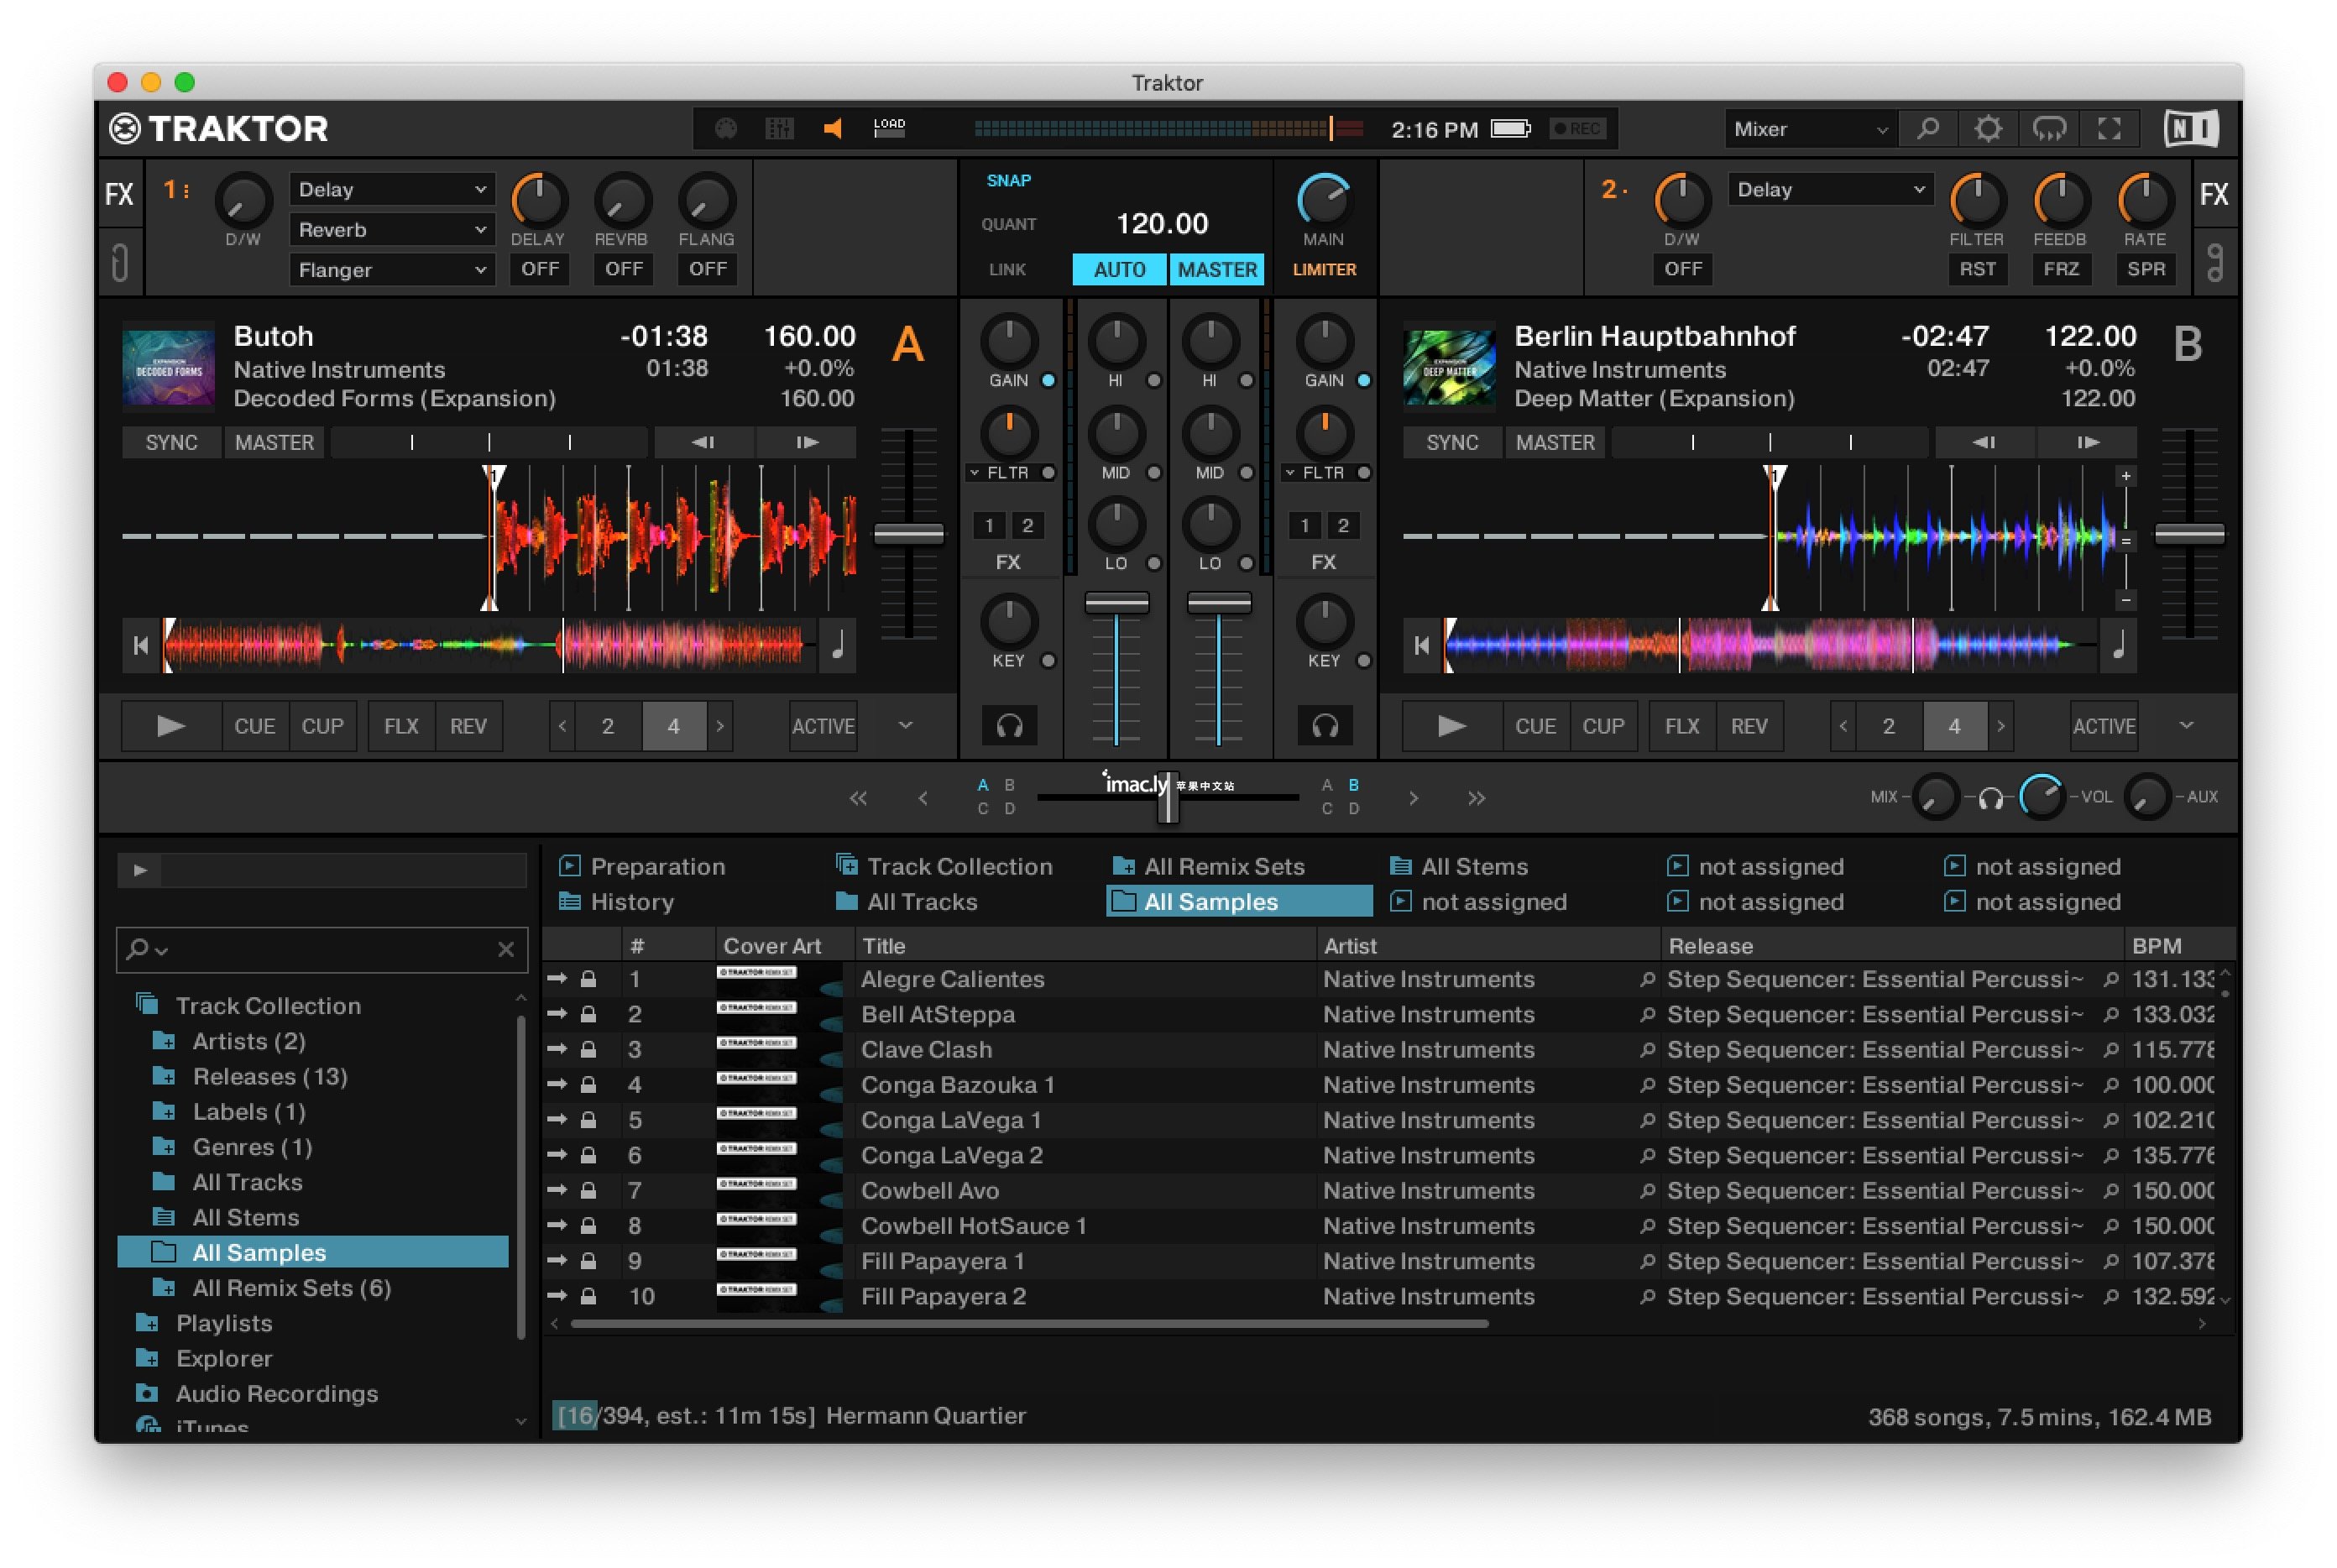Toggle the MASTER clock button

[1217, 269]
